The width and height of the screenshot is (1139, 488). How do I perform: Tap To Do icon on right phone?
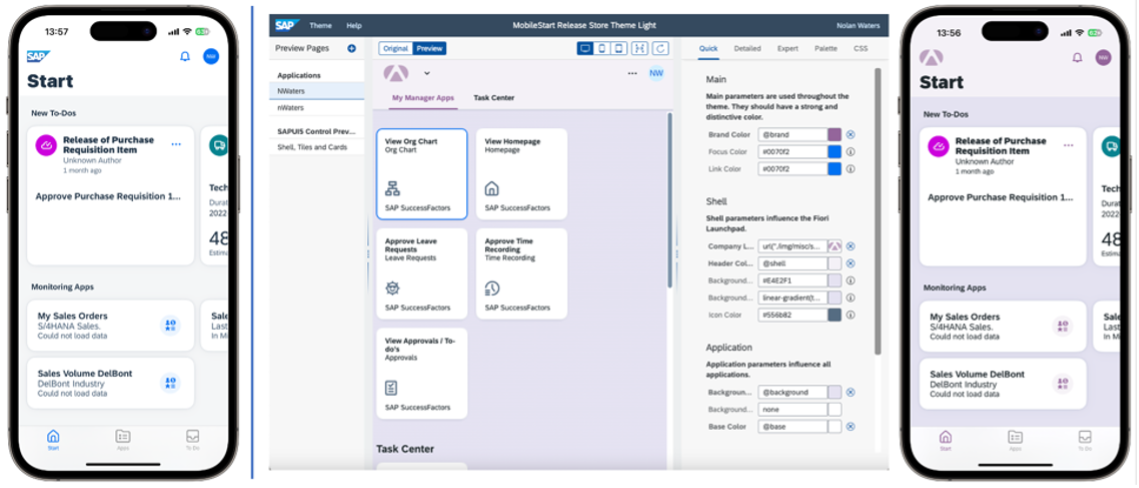point(1085,441)
